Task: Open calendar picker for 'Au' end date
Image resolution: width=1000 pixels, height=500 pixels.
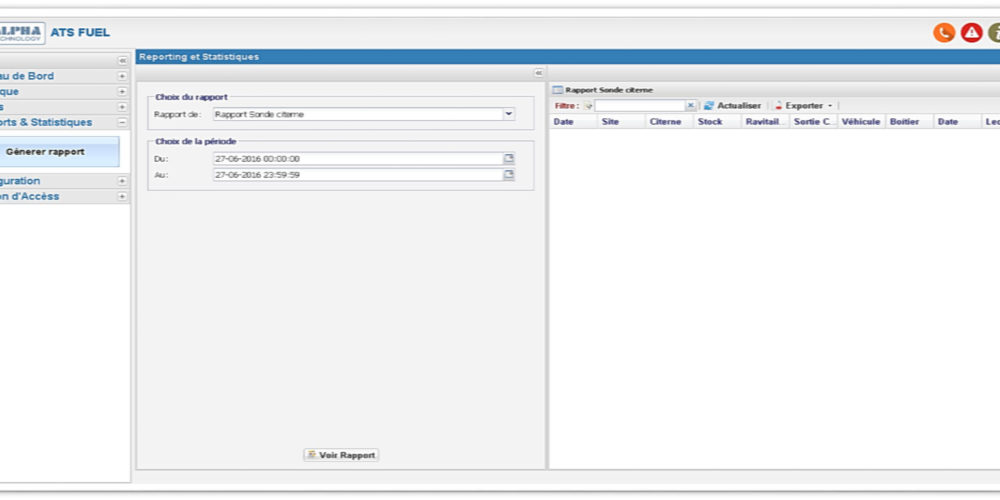Action: click(508, 175)
